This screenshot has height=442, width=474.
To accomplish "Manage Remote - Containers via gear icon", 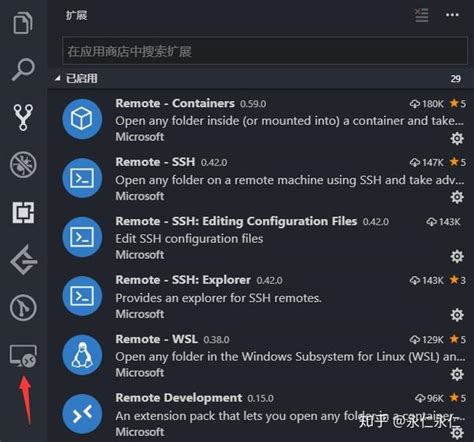I will [457, 138].
